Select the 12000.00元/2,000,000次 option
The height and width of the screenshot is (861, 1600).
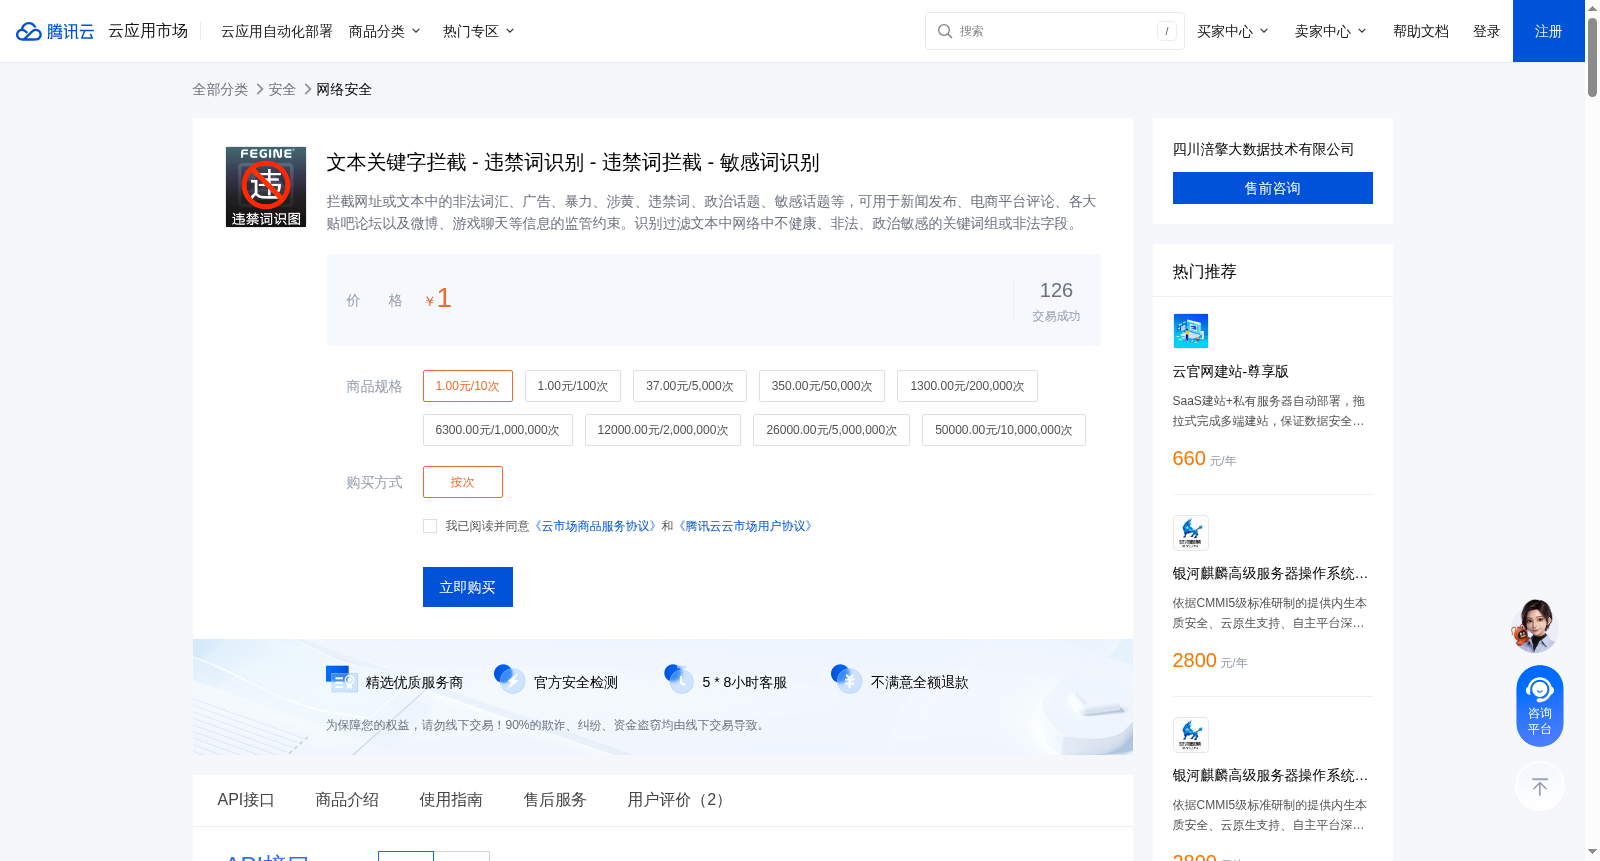663,430
